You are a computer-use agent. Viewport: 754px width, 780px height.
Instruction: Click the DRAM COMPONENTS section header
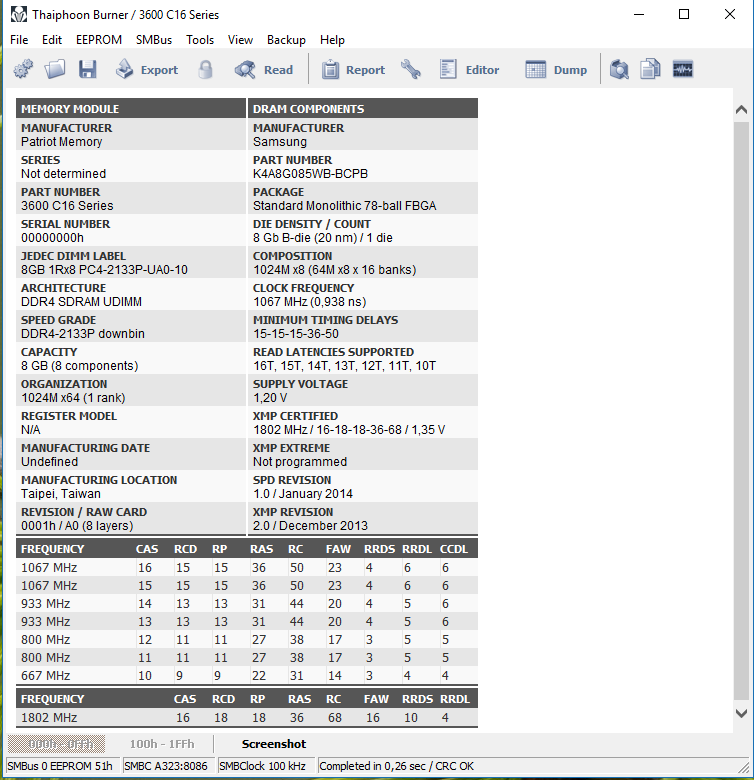(363, 108)
